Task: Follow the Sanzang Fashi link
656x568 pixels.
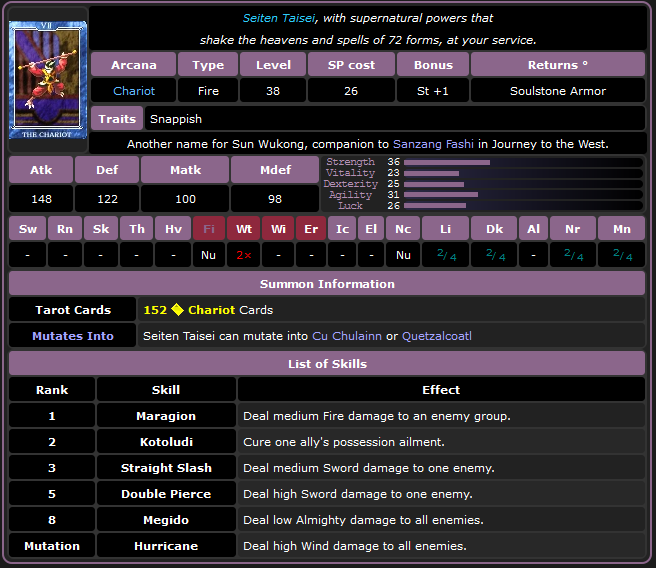Action: [x=436, y=144]
